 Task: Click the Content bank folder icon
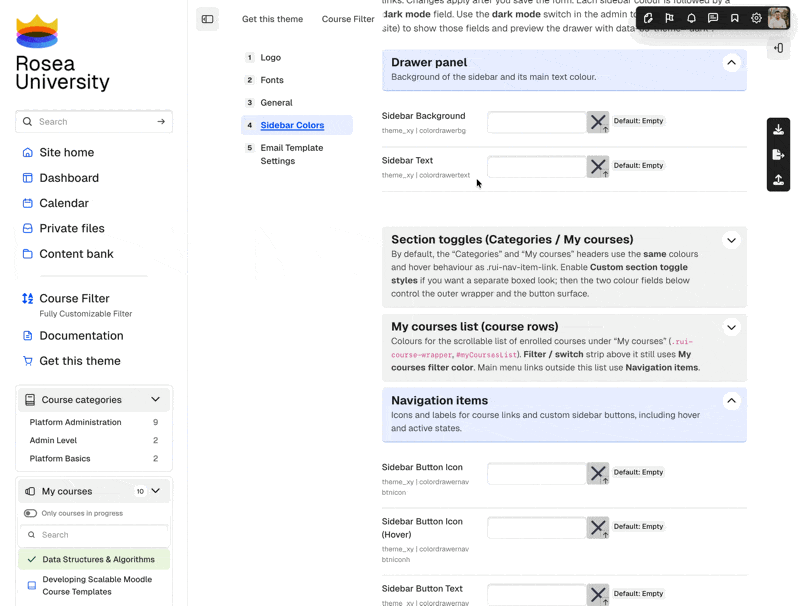tap(28, 254)
